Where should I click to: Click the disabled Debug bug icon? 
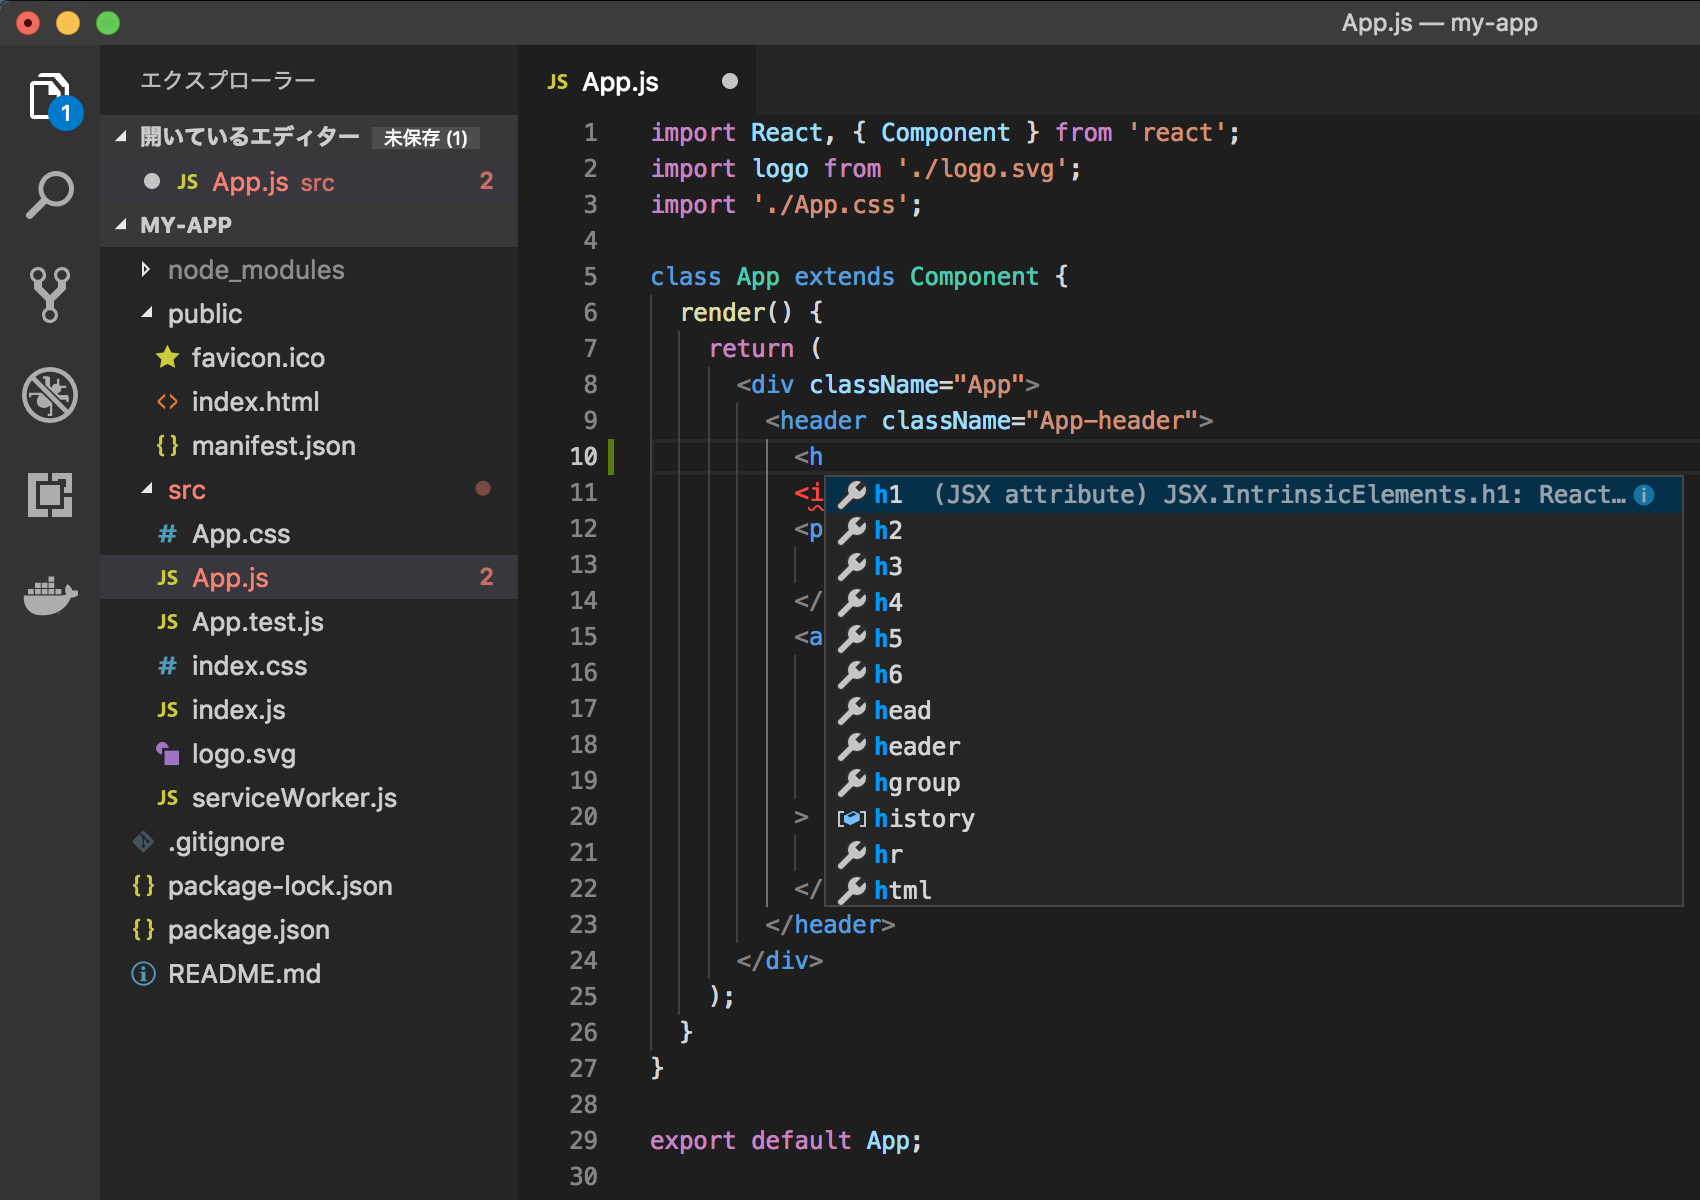(x=50, y=394)
